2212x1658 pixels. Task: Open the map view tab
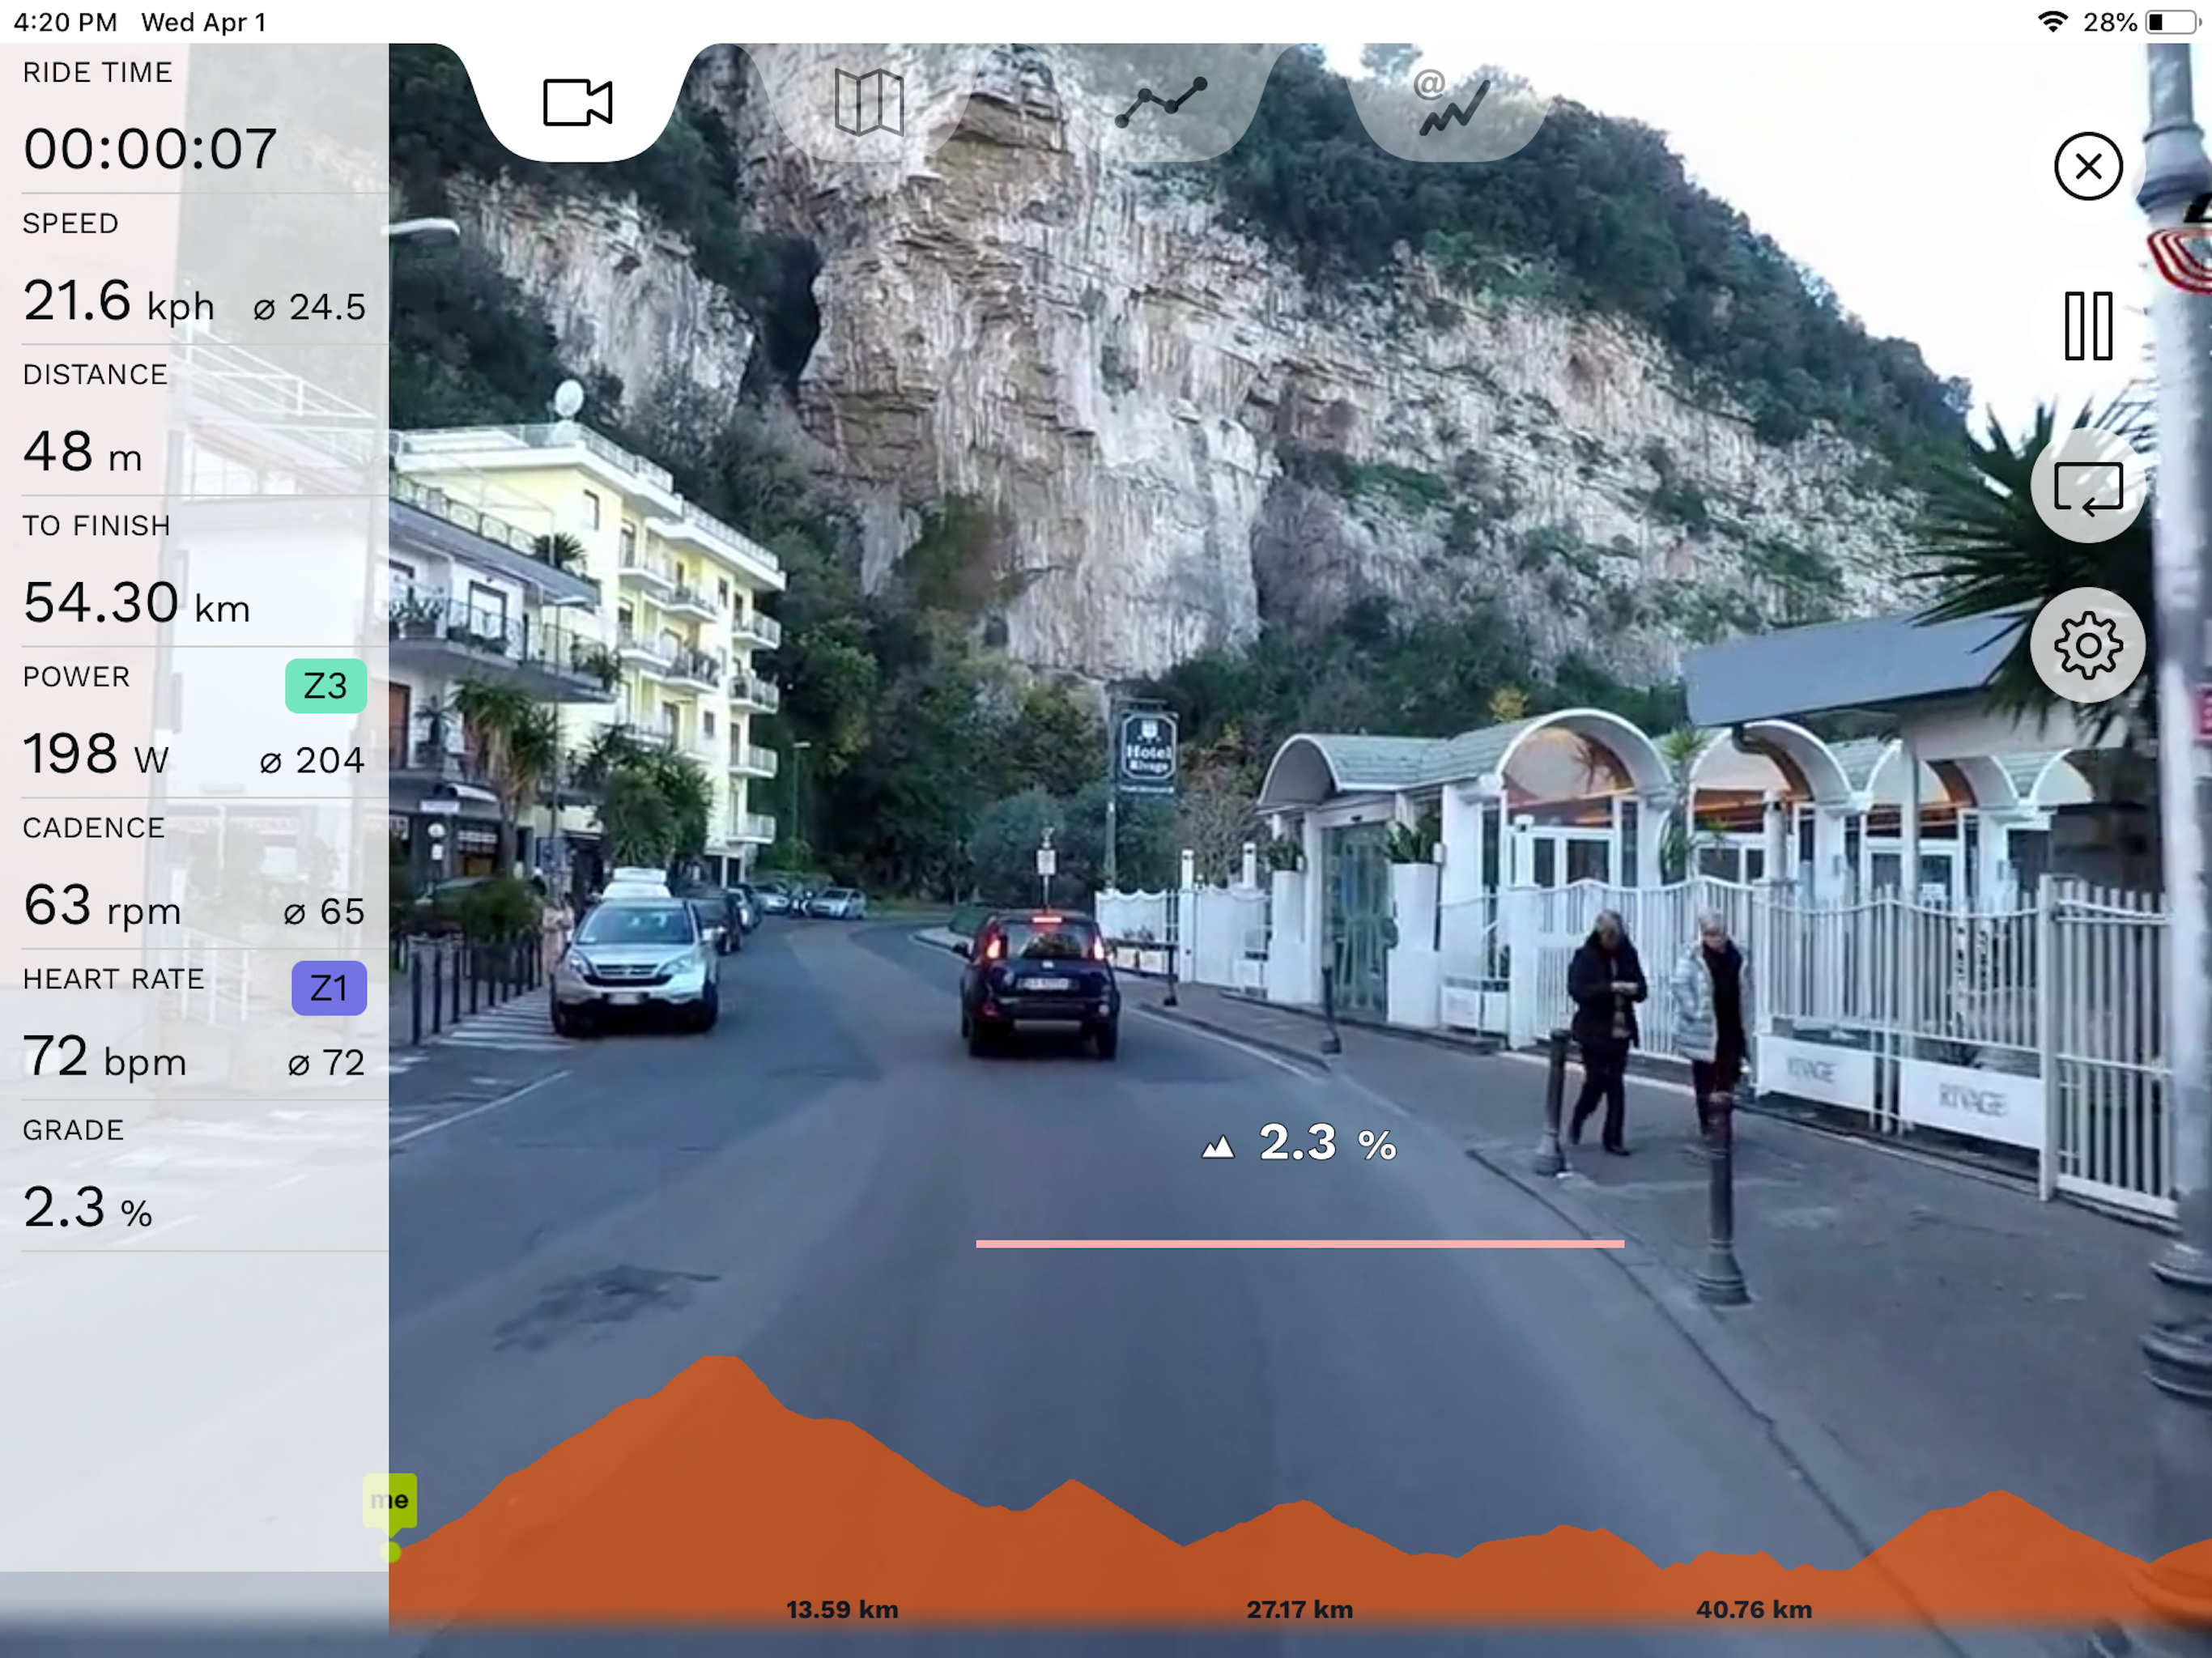[x=868, y=102]
